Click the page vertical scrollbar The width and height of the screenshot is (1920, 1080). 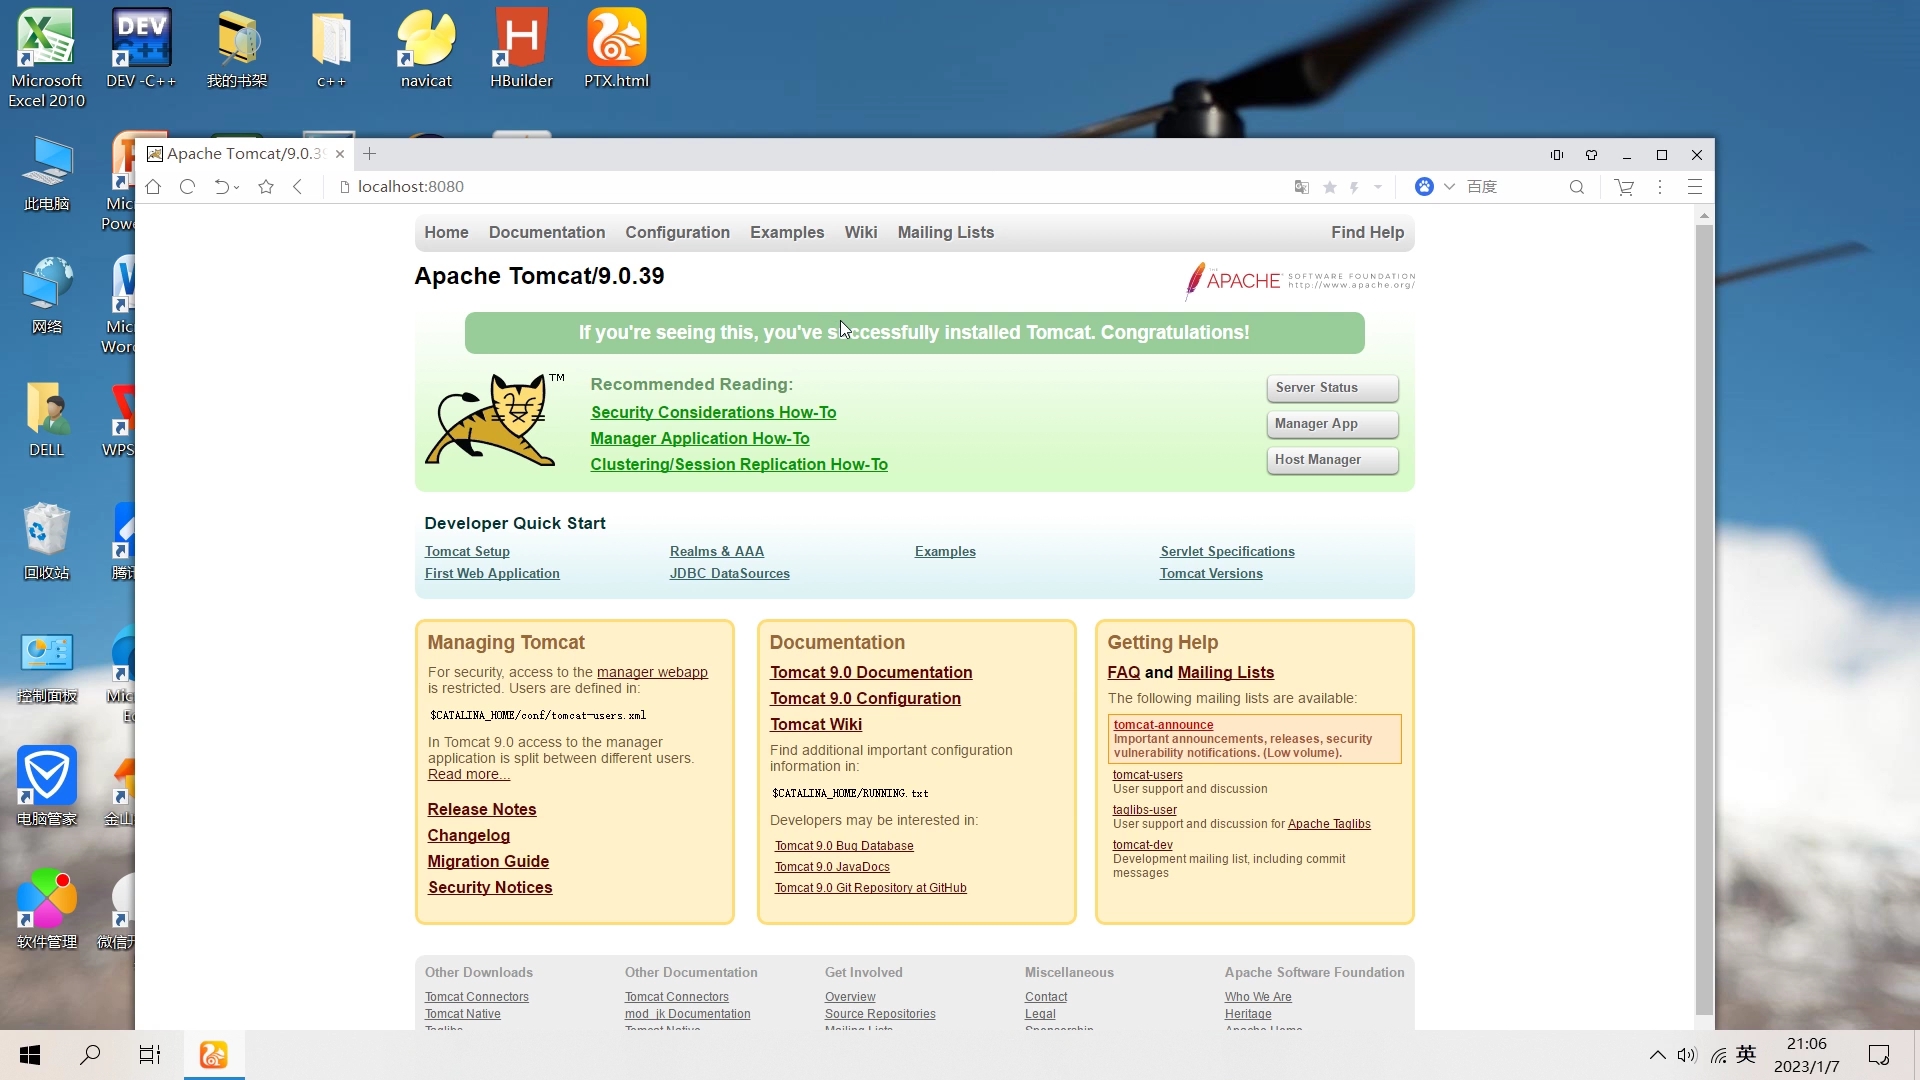(1705, 620)
